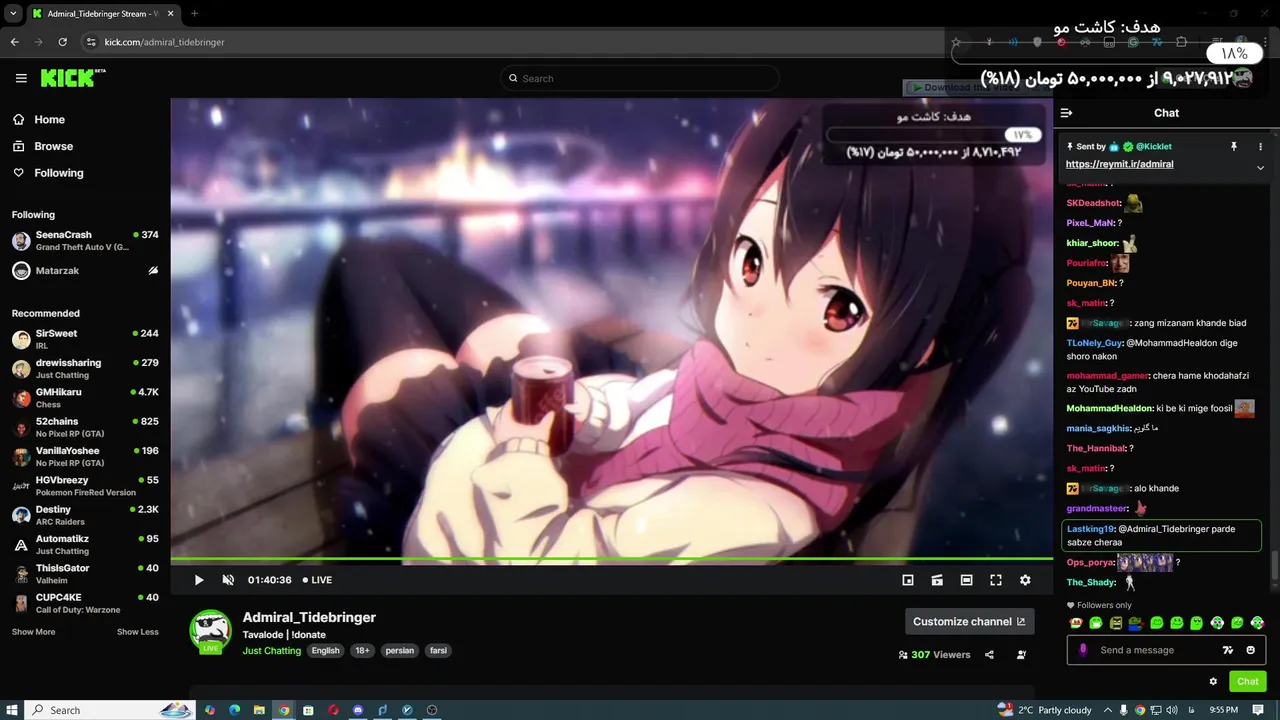The width and height of the screenshot is (1280, 720).
Task: Click the persian tag
Action: 399,650
